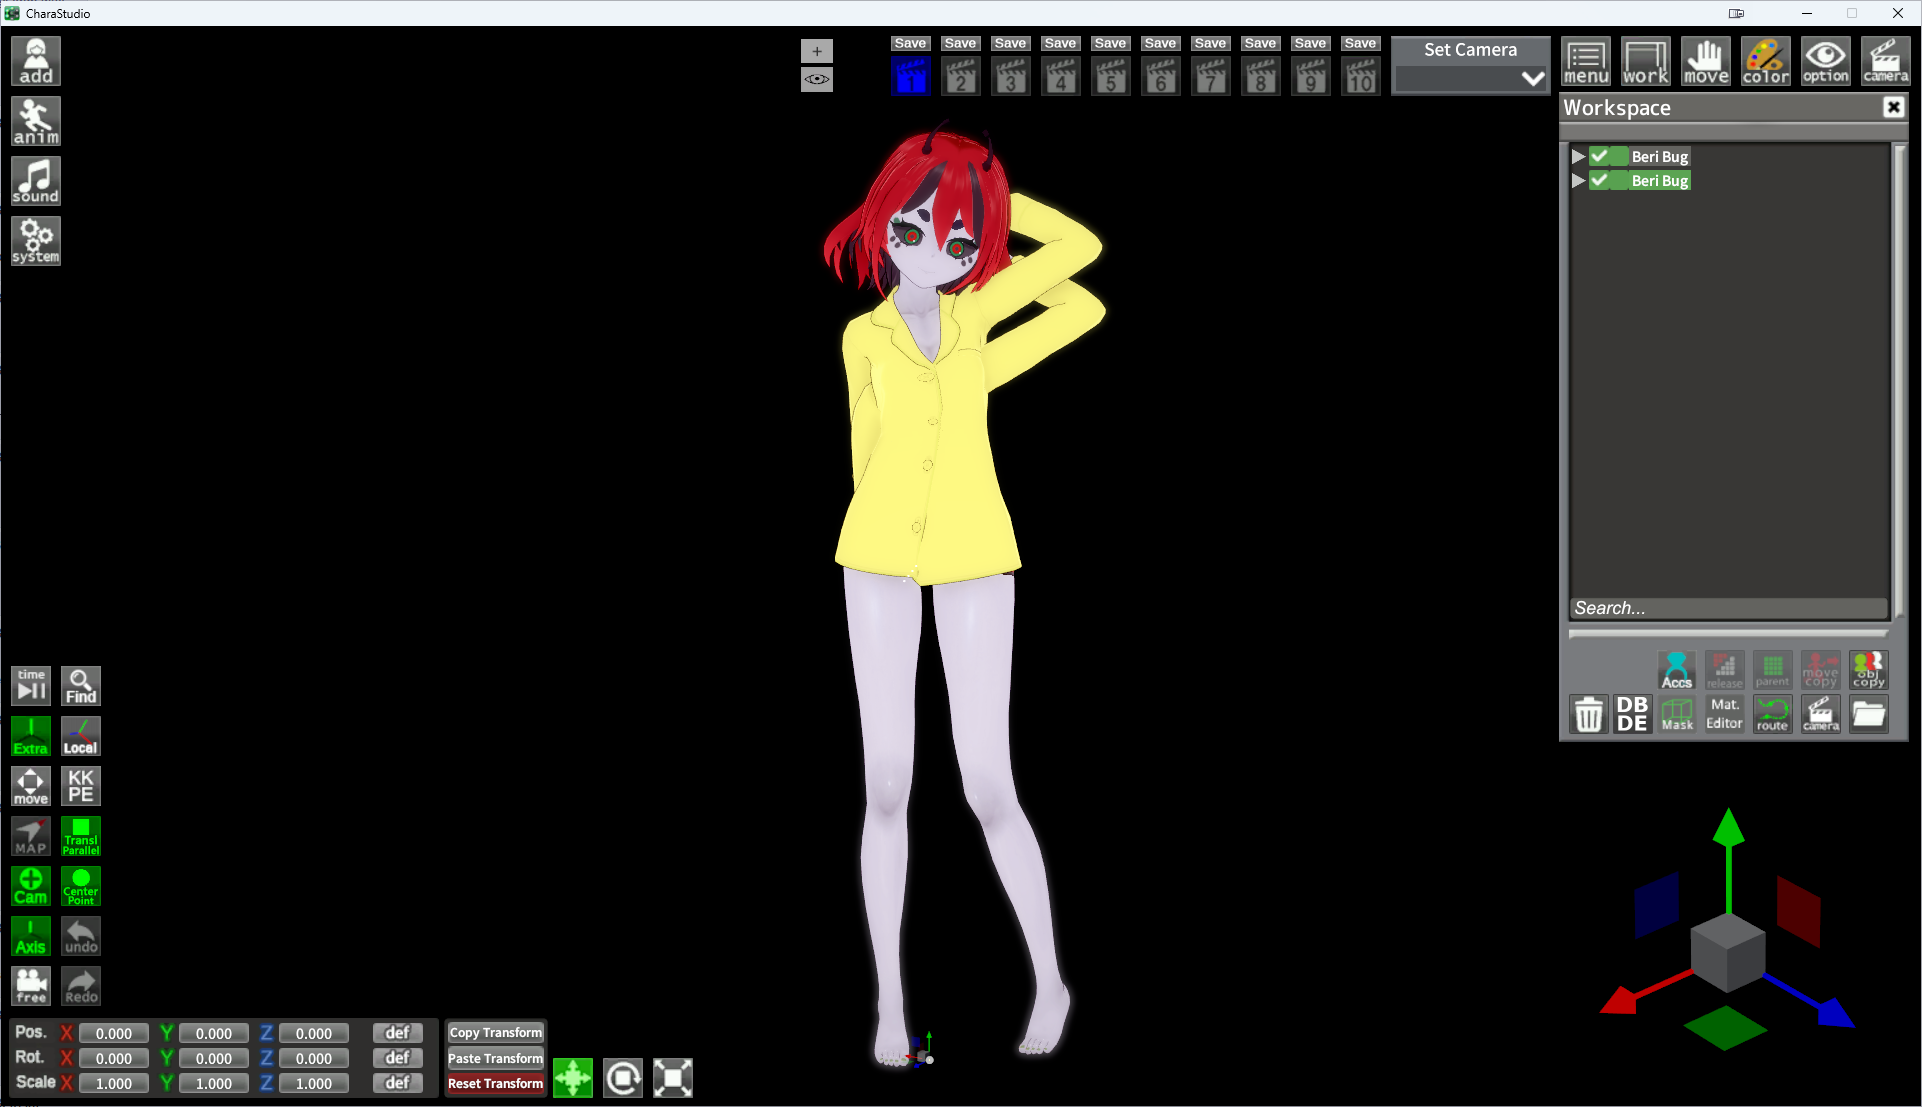
Task: Click the undo icon
Action: (81, 936)
